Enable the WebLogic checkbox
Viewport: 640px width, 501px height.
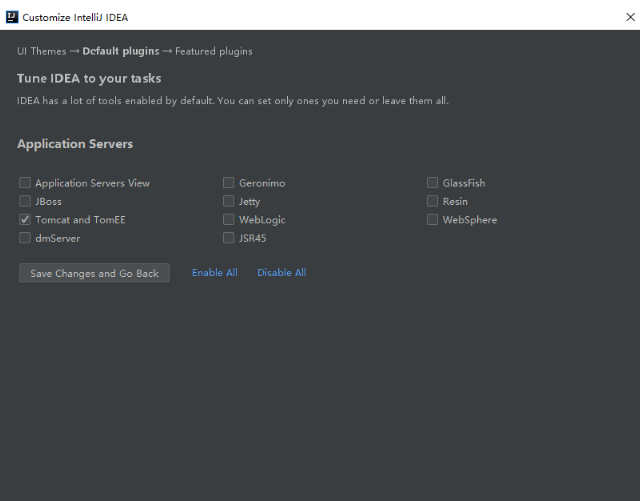tap(229, 219)
